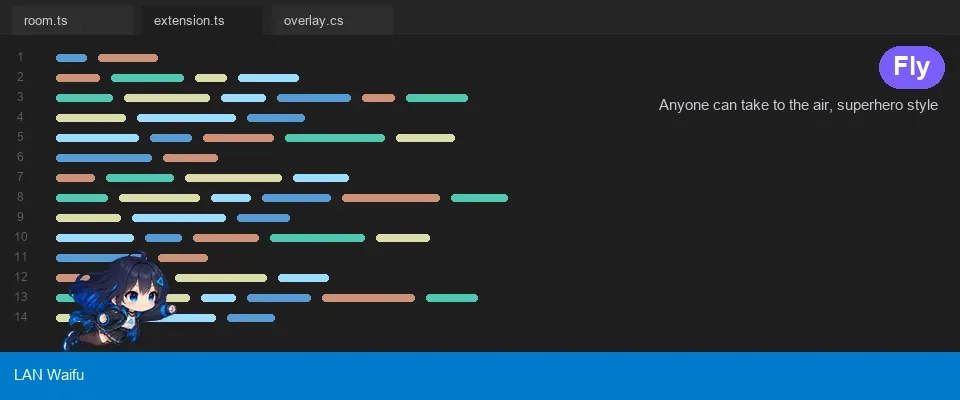
Task: Click line number 14 in the gutter
Action: [x=20, y=317]
